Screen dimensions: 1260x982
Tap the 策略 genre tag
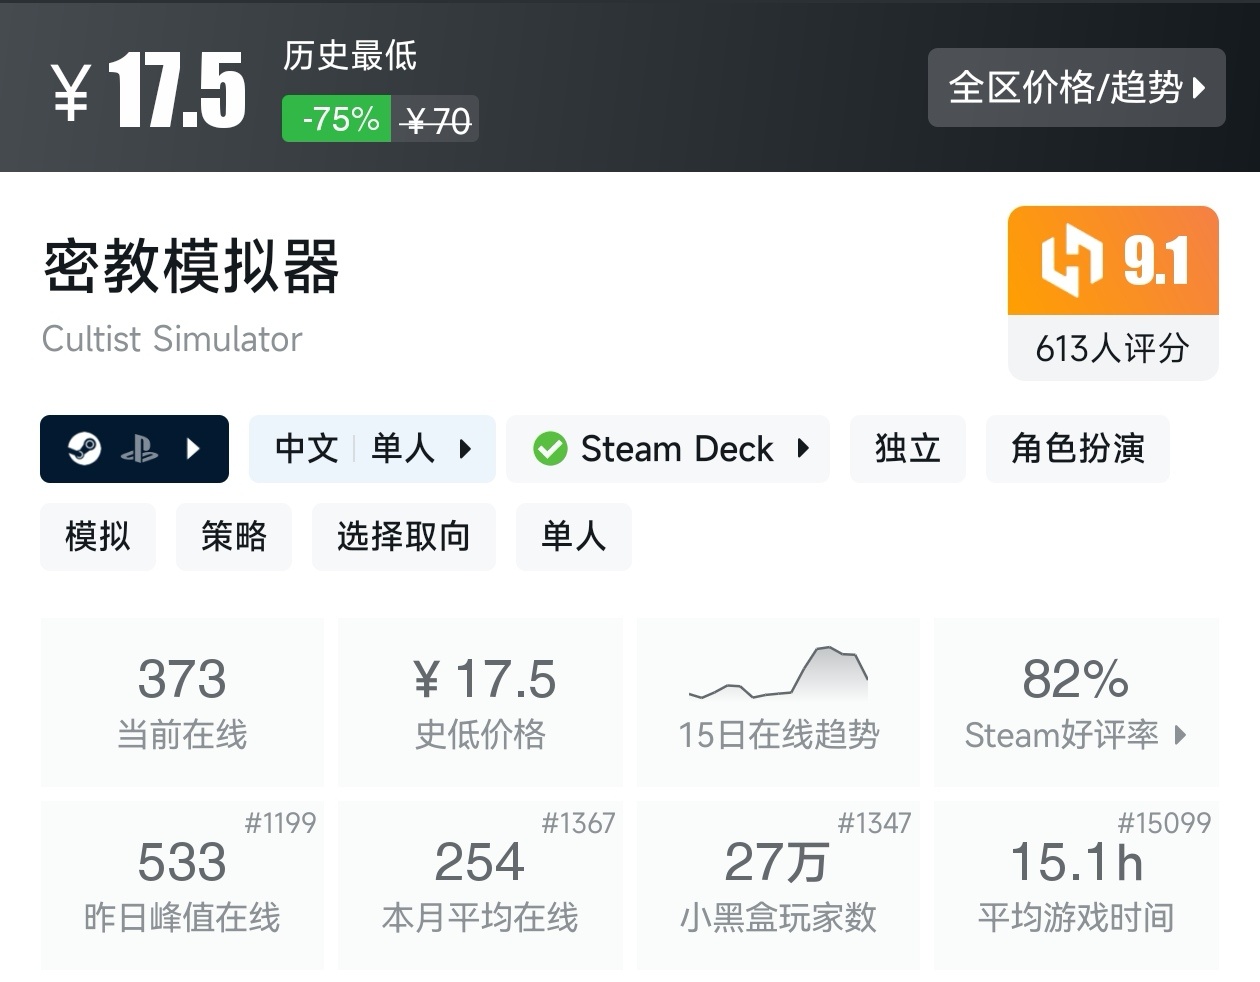(234, 537)
